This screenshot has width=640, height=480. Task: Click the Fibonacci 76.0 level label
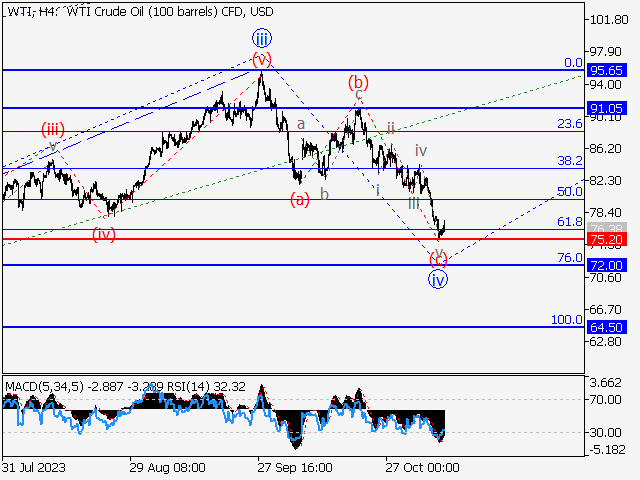570,258
